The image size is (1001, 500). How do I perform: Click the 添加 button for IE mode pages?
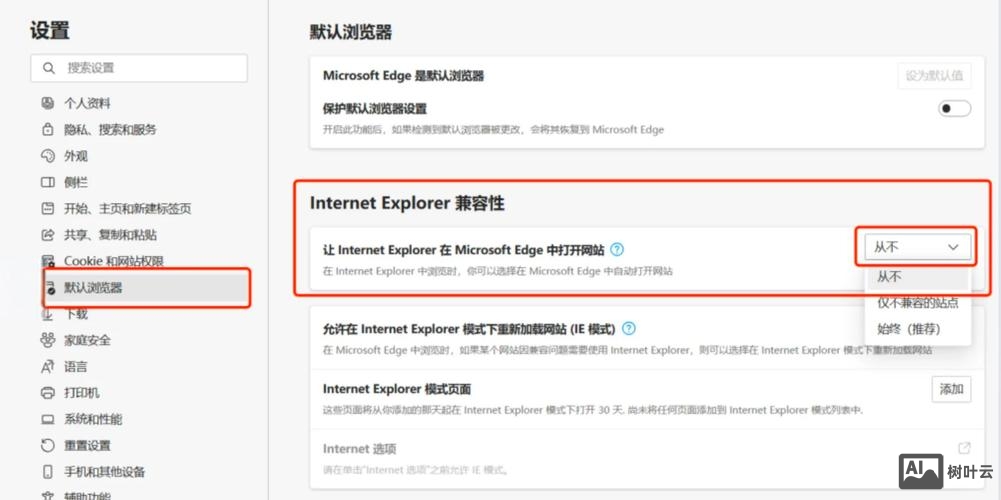(x=951, y=389)
